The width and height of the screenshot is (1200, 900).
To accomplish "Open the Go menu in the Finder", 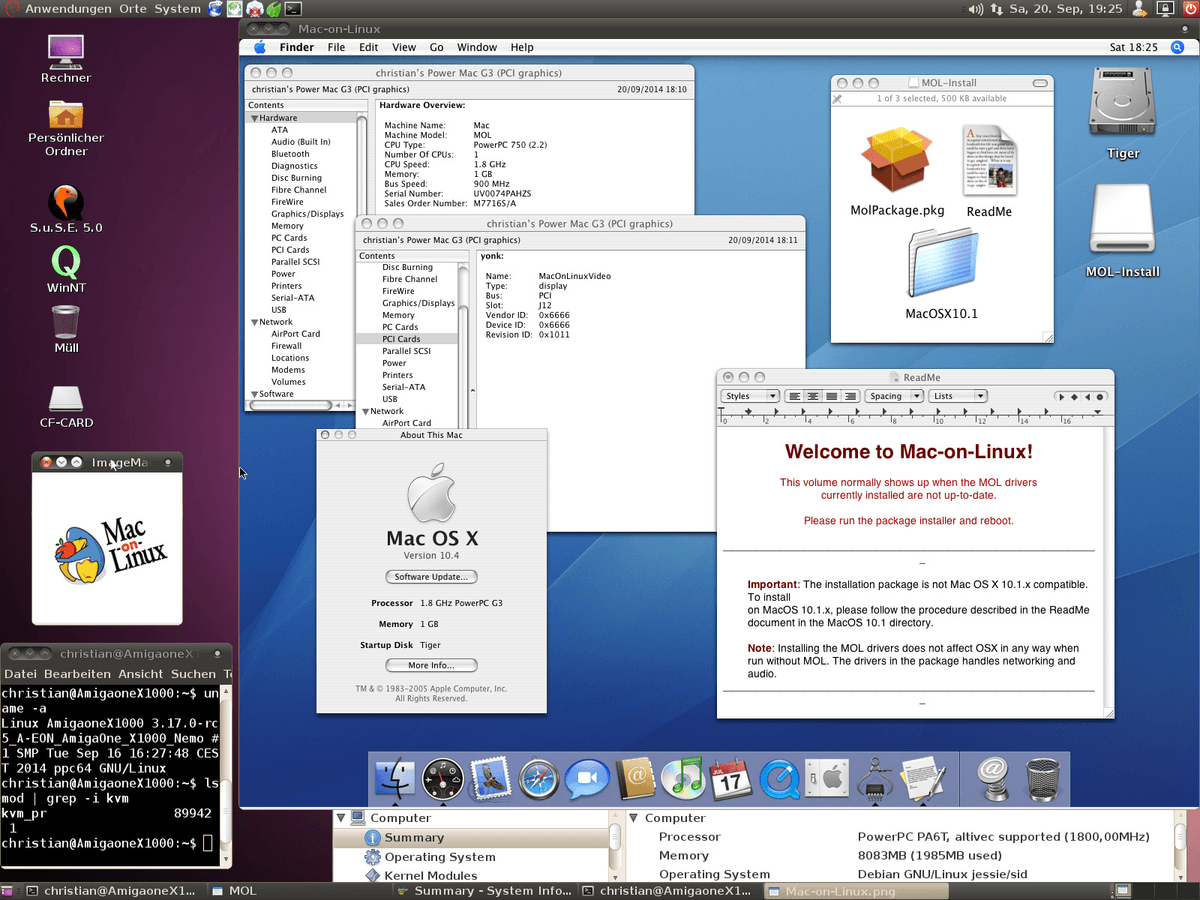I will [437, 47].
